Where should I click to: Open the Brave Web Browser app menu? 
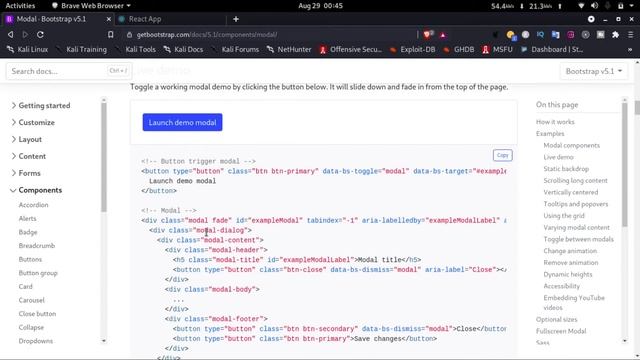91,6
